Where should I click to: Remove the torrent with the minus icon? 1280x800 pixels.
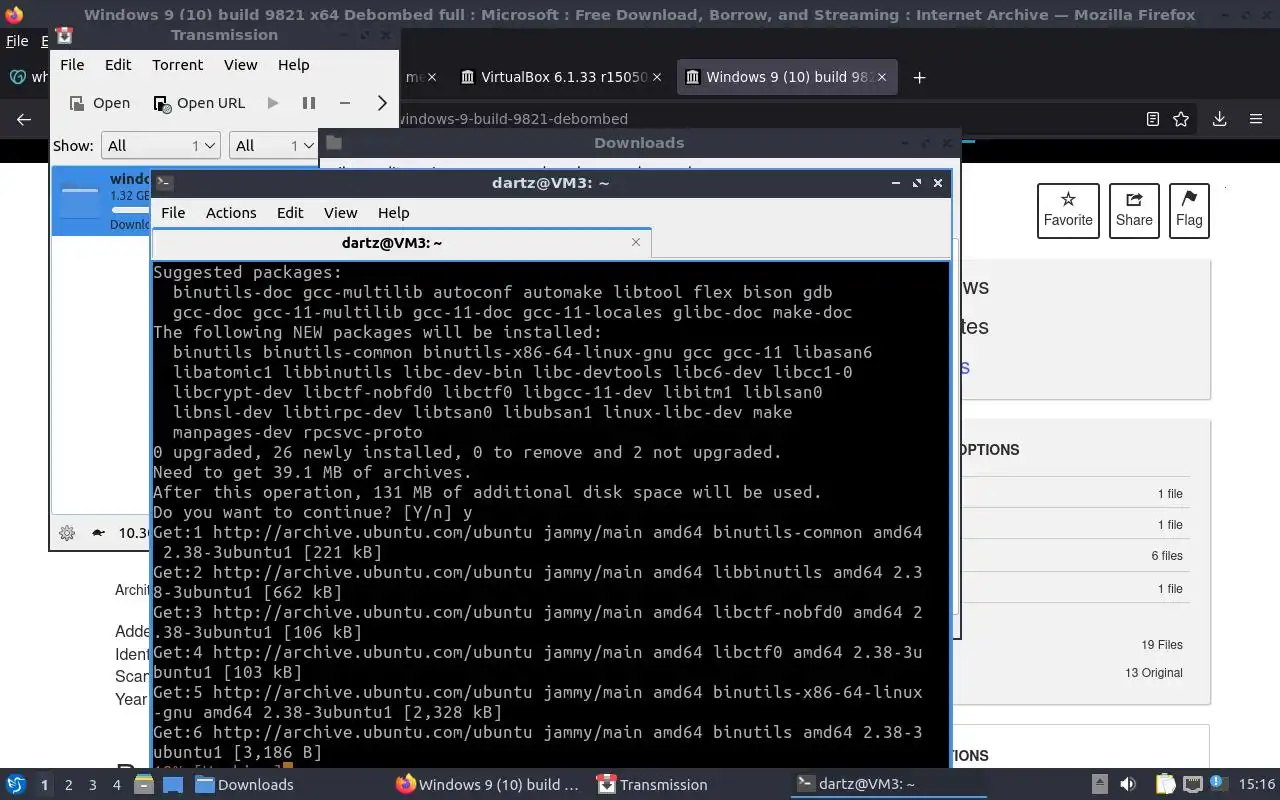coord(345,103)
